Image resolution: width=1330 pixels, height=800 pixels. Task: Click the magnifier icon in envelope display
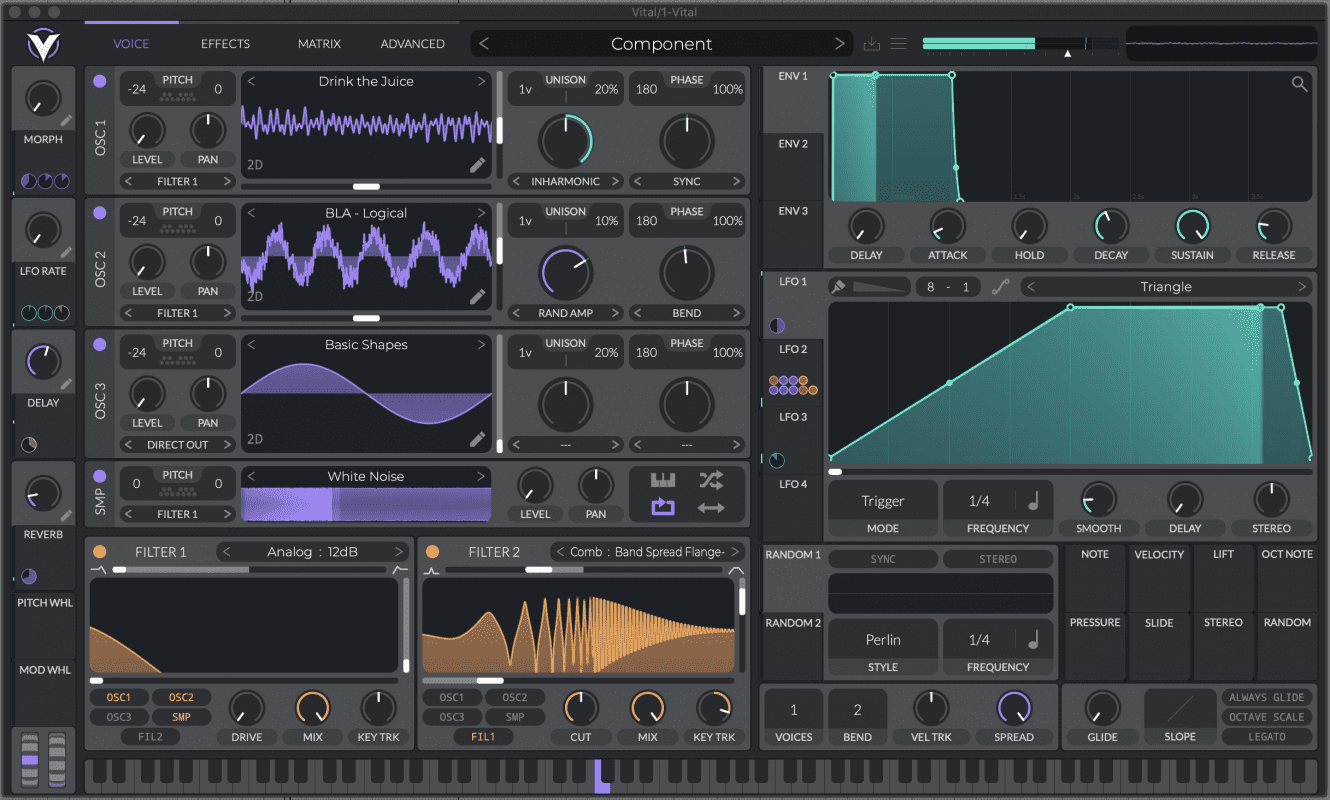[x=1299, y=85]
